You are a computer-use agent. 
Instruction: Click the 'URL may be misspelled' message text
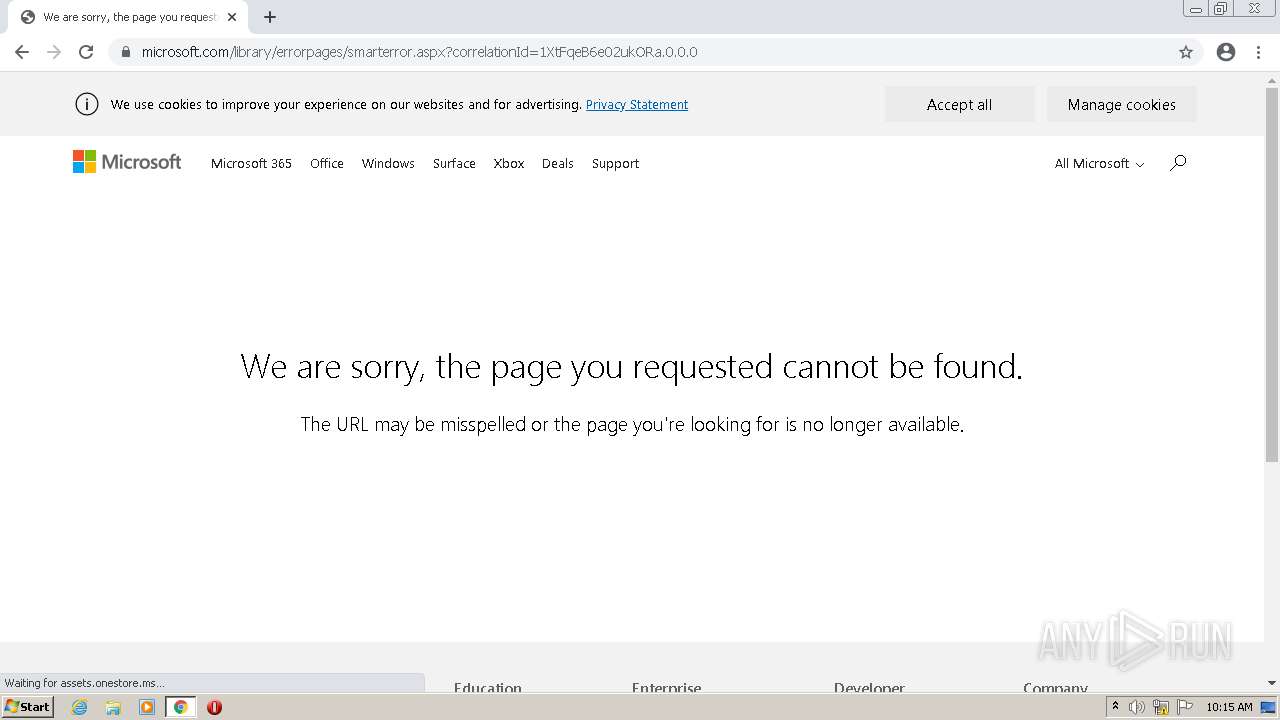pyautogui.click(x=632, y=424)
